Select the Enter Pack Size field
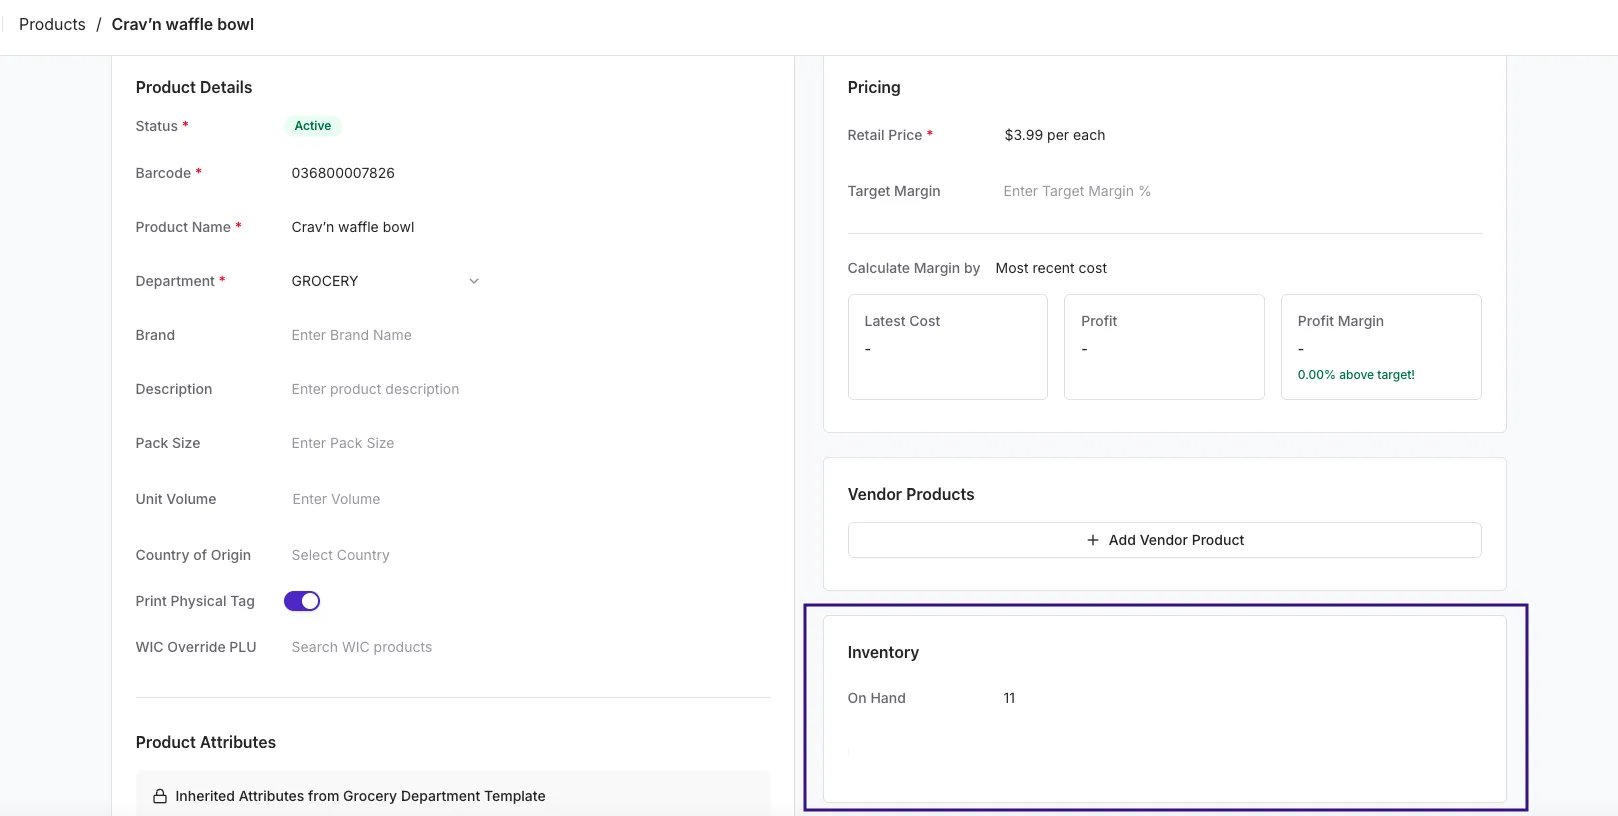The height and width of the screenshot is (816, 1618). [x=385, y=443]
